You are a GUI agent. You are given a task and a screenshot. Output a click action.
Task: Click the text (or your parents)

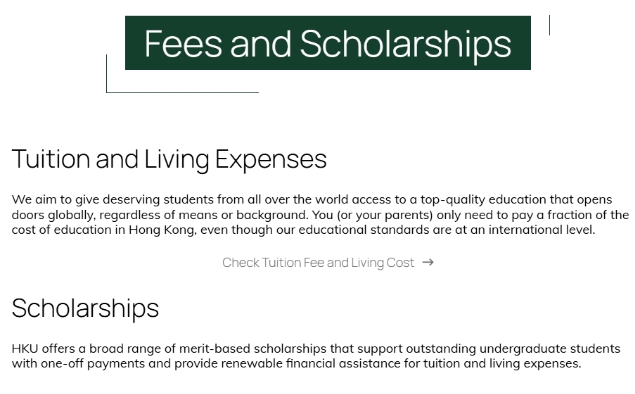(x=385, y=215)
